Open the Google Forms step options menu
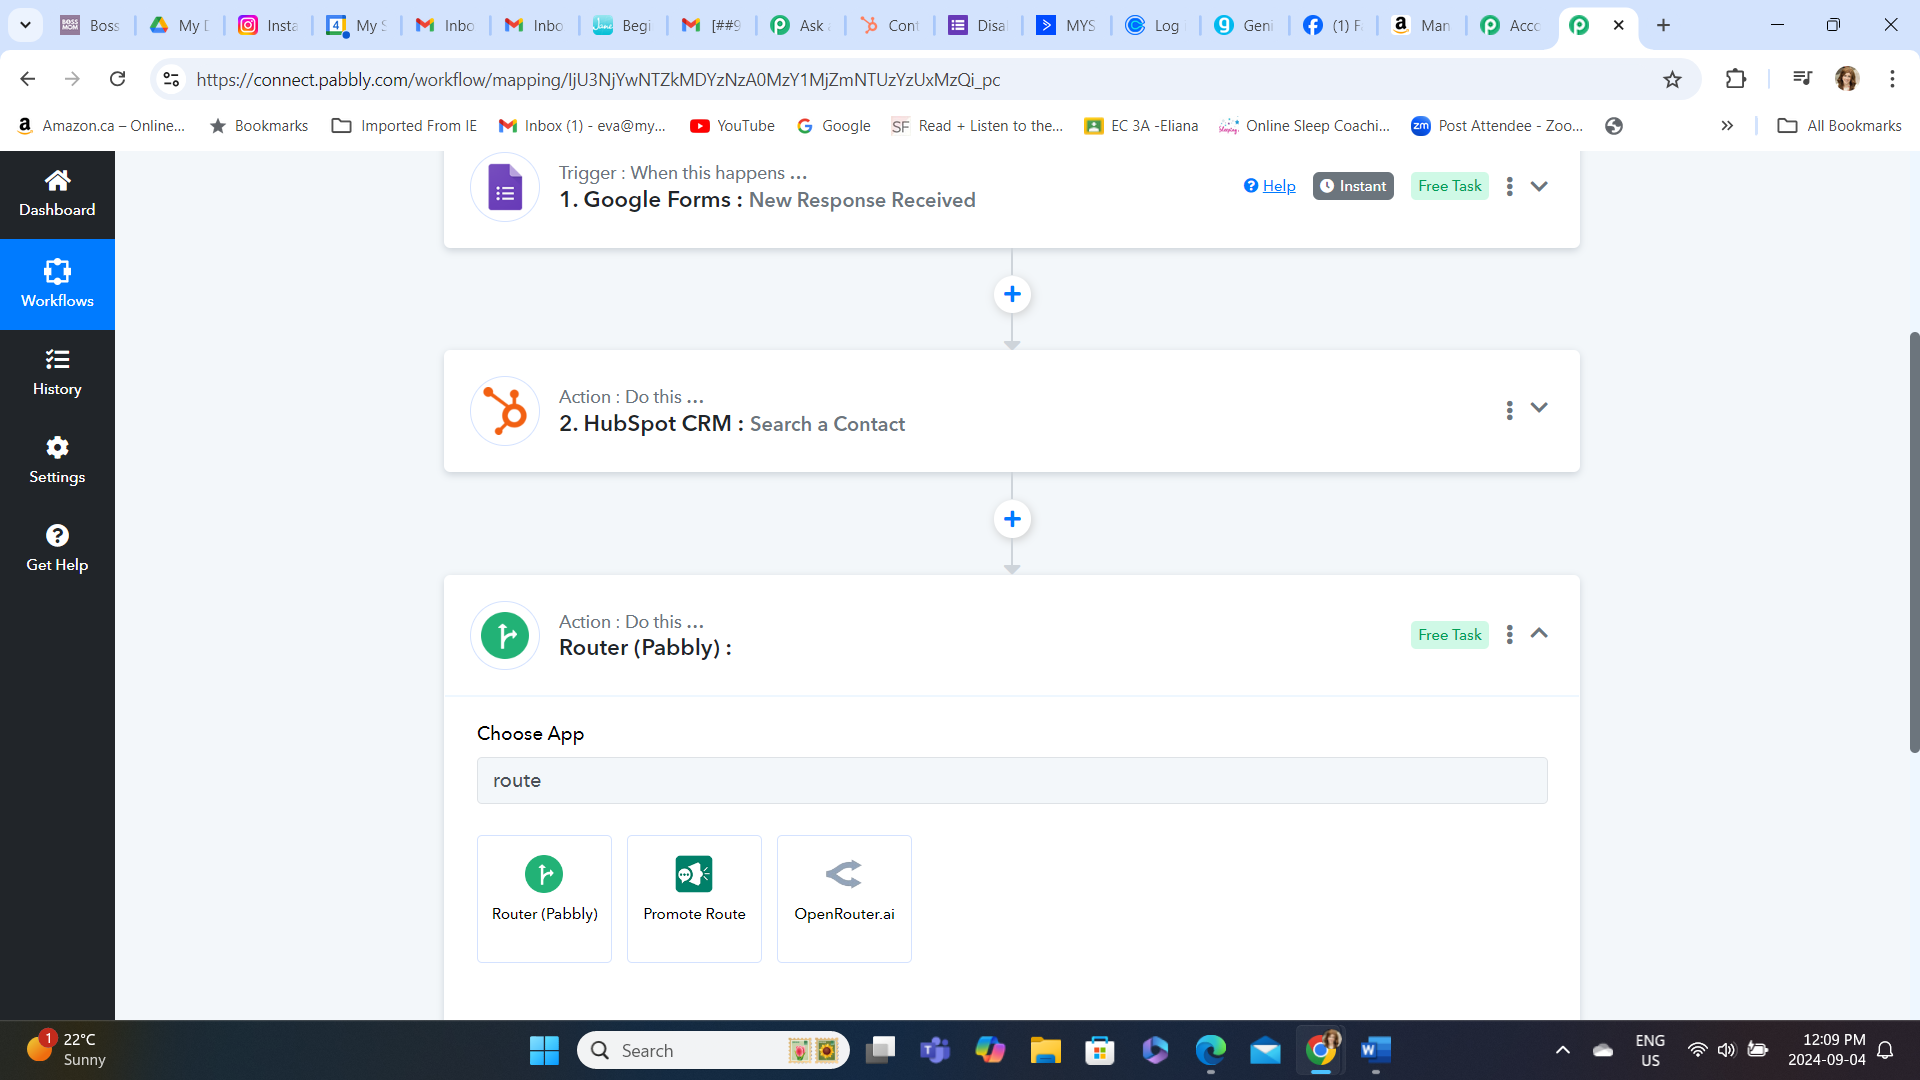The height and width of the screenshot is (1080, 1920). click(1510, 186)
